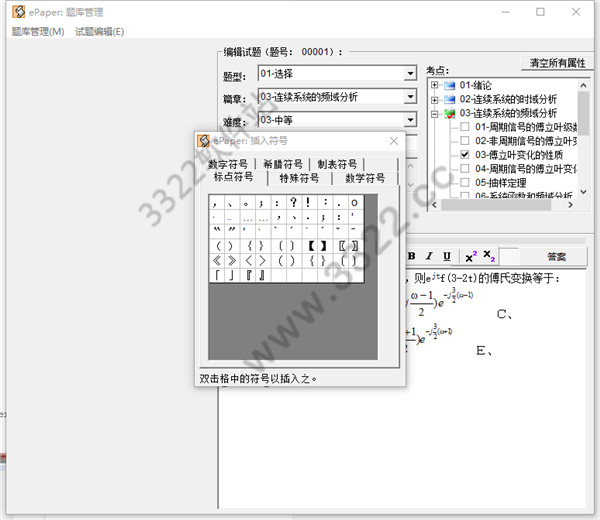The width and height of the screenshot is (600, 520).
Task: Choose the left corner bracket 「 symbol
Action: pyautogui.click(x=217, y=275)
